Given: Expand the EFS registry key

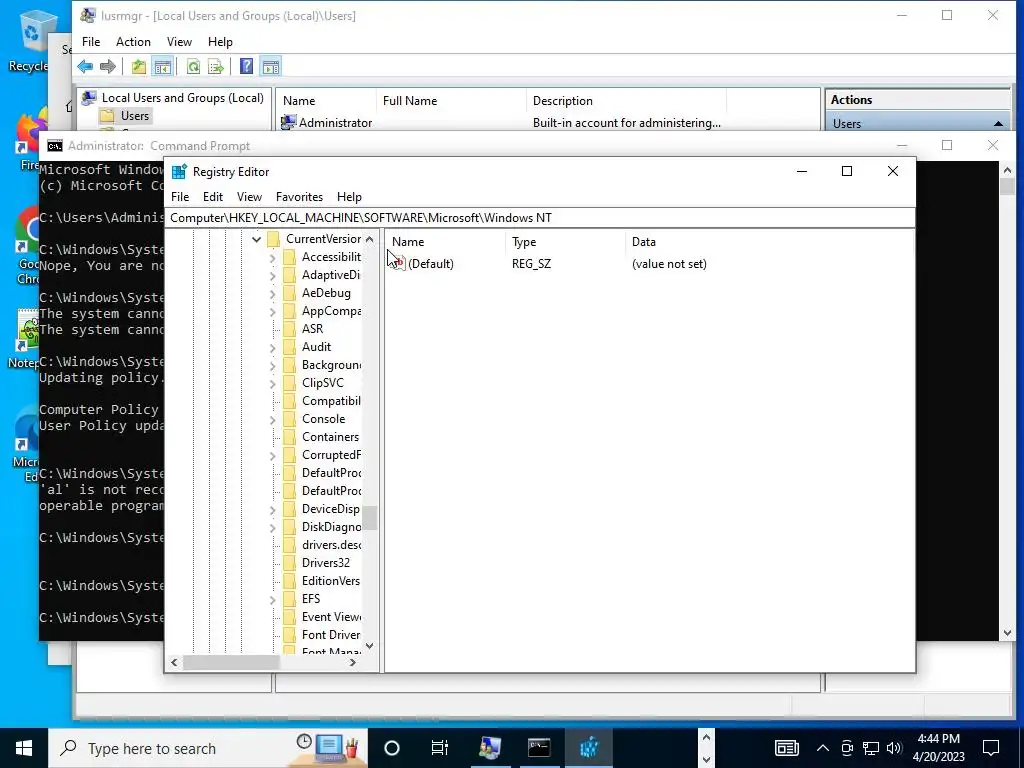Looking at the screenshot, I should click(x=272, y=599).
